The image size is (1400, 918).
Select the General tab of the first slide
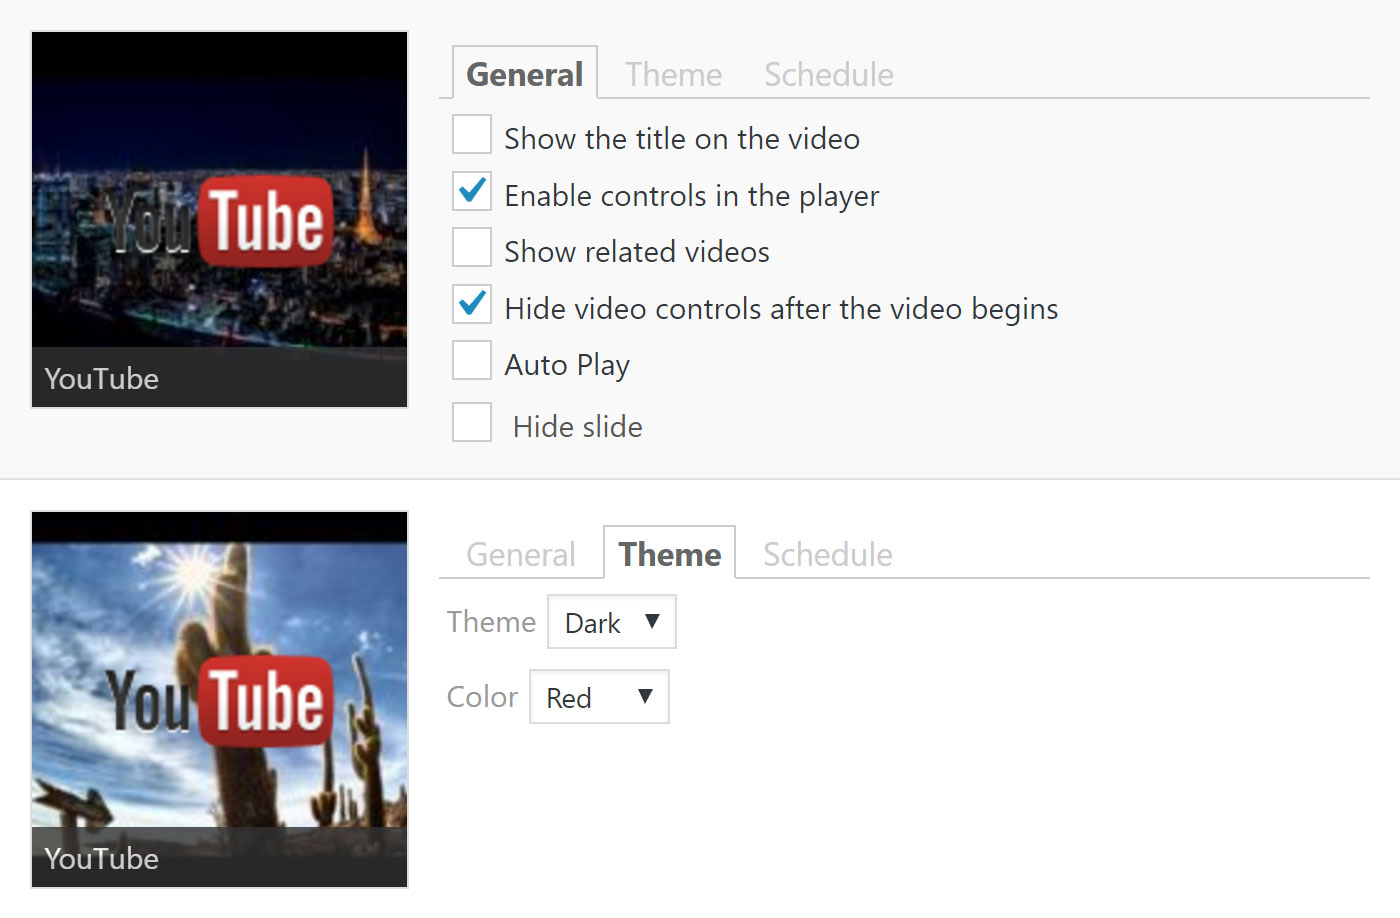[525, 74]
